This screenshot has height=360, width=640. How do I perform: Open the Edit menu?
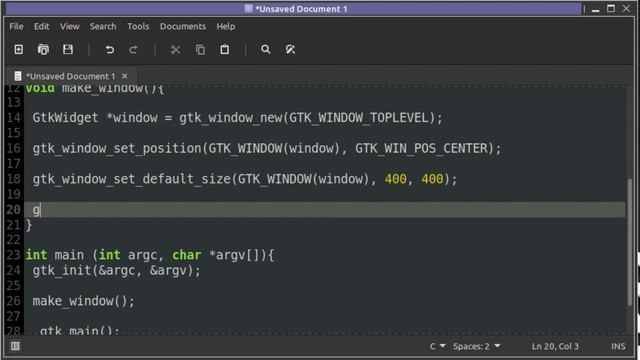tap(42, 27)
